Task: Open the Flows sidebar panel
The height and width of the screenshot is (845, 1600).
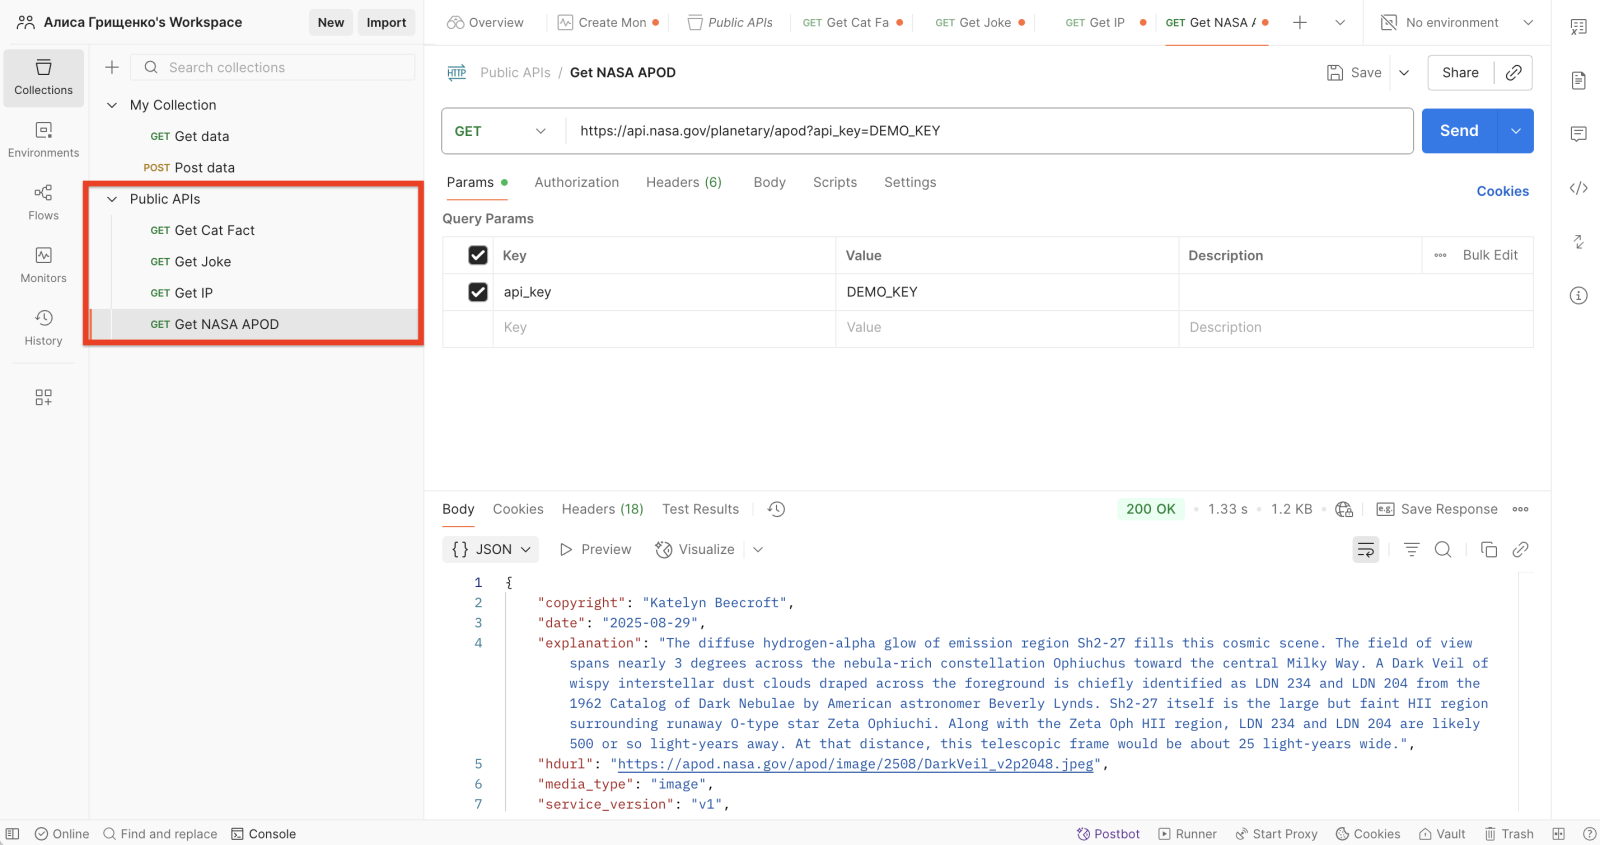Action: coord(44,202)
